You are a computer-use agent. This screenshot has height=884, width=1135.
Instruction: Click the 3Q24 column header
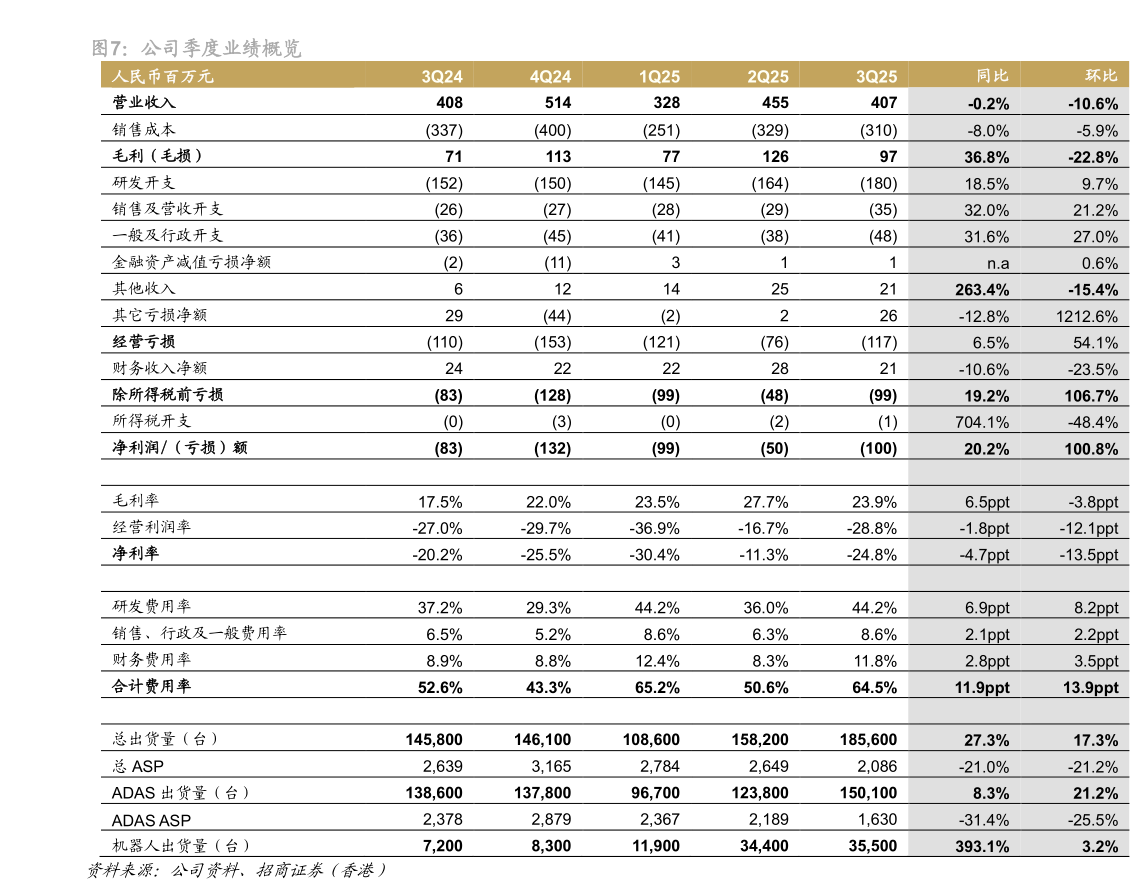[x=441, y=76]
